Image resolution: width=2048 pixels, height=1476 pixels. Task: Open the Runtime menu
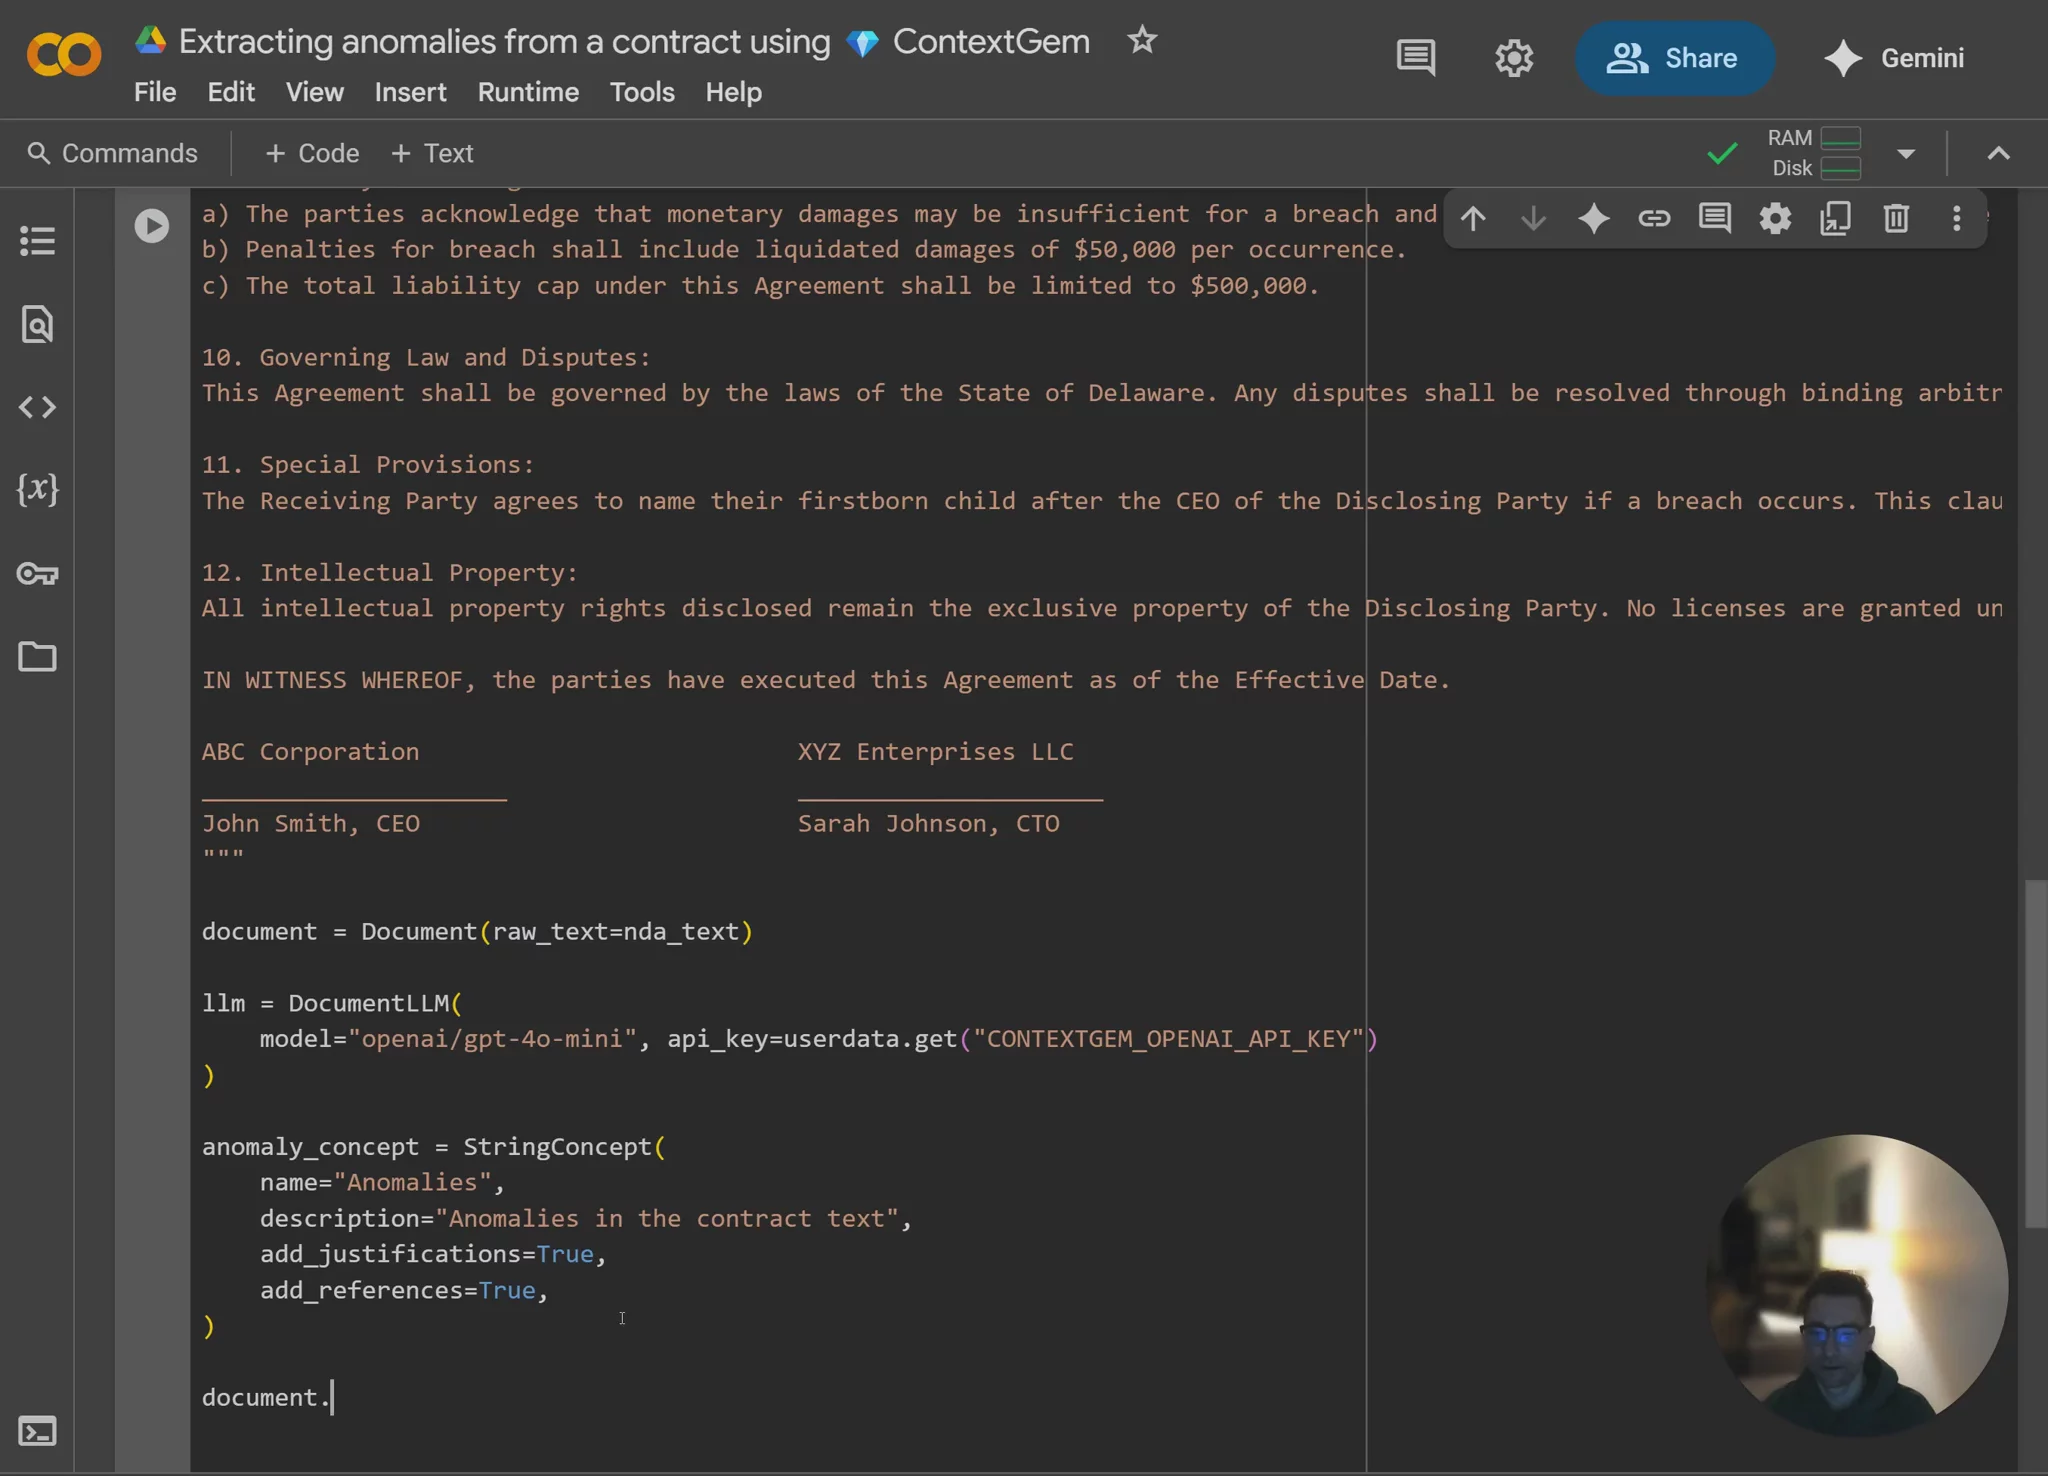528,92
